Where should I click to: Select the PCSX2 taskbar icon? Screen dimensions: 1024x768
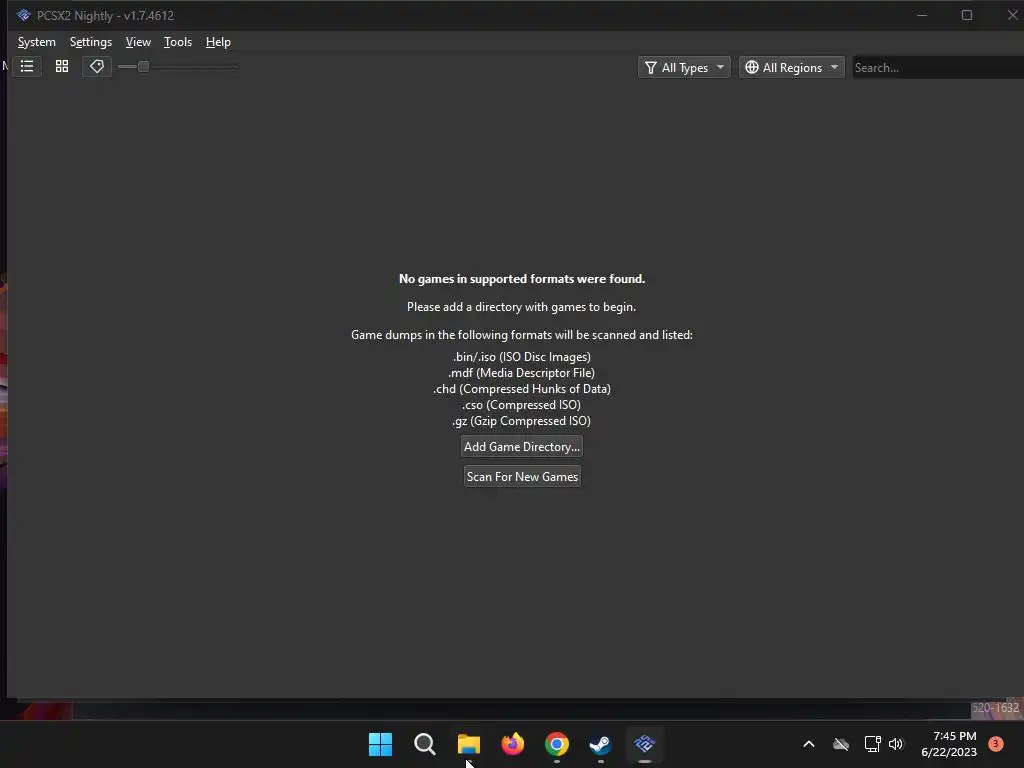tap(645, 744)
